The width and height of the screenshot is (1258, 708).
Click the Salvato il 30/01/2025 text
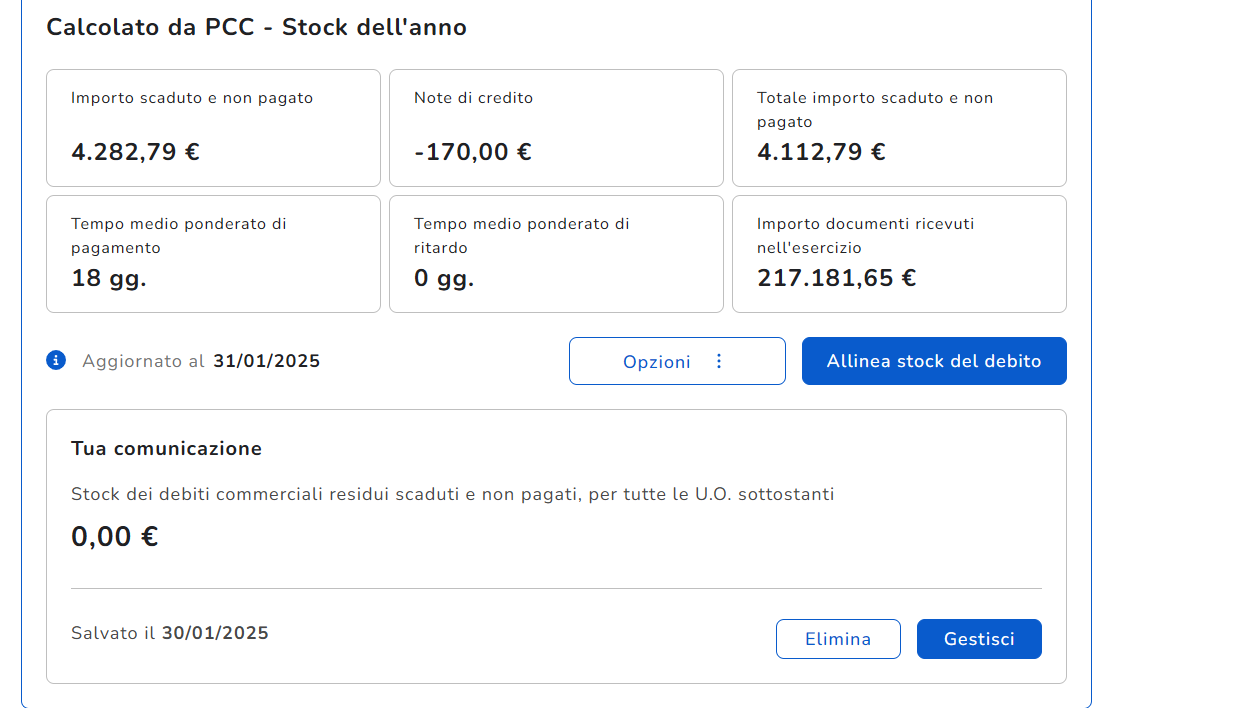pyautogui.click(x=169, y=633)
